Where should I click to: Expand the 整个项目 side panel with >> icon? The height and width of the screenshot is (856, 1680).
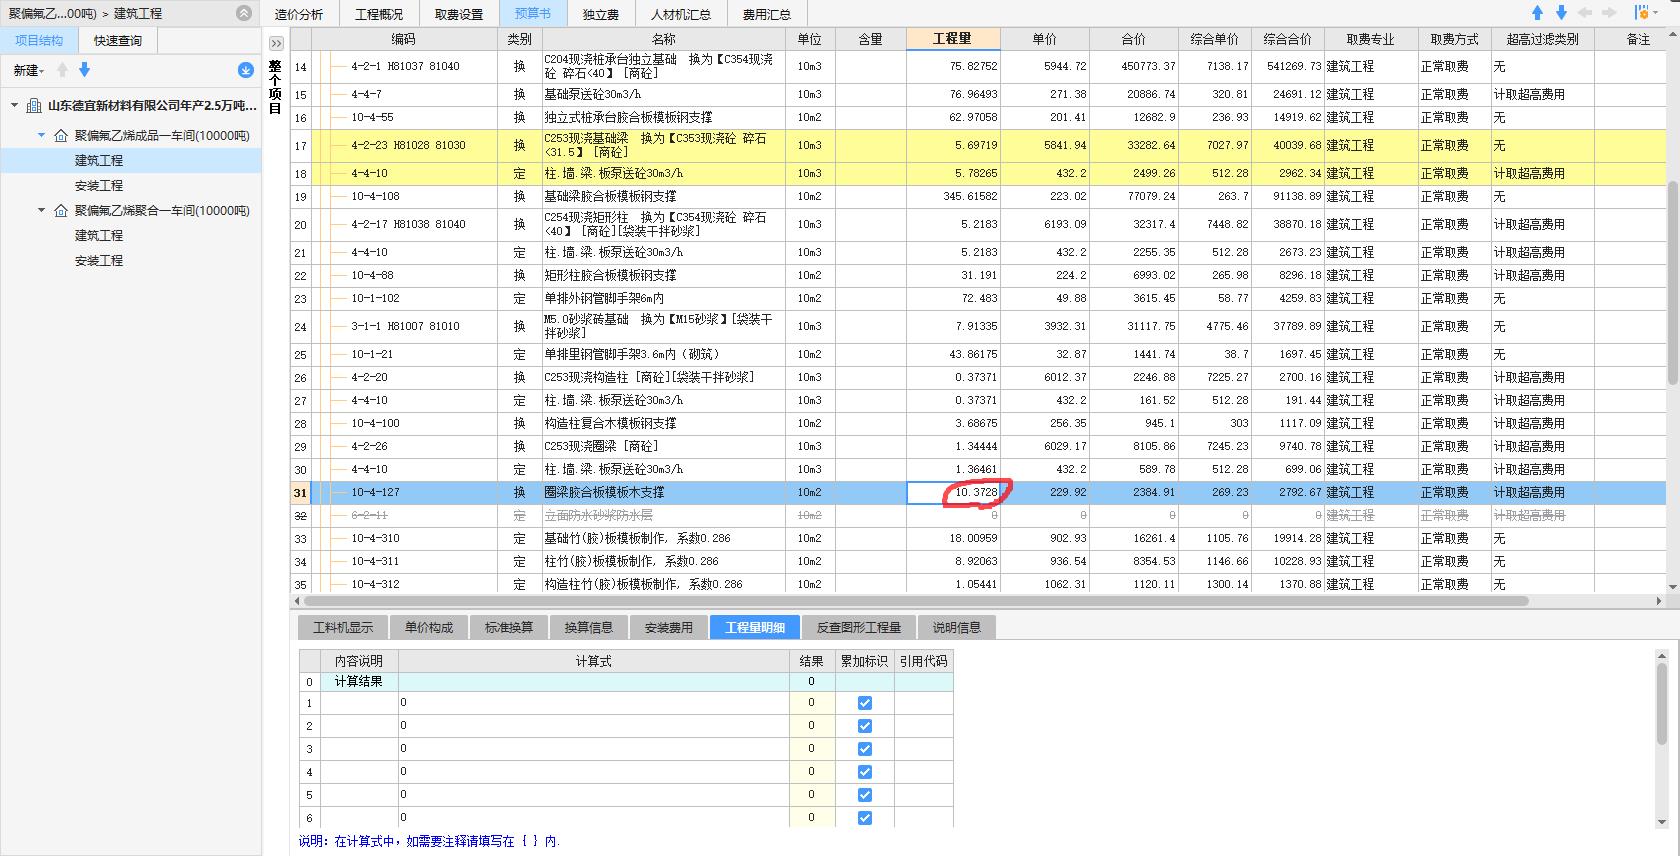276,44
